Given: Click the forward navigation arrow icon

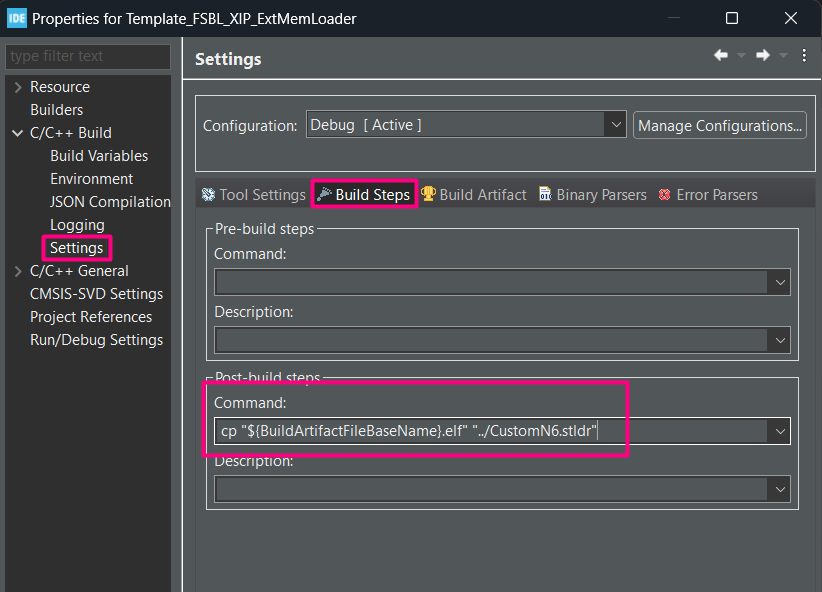Looking at the screenshot, I should point(763,56).
